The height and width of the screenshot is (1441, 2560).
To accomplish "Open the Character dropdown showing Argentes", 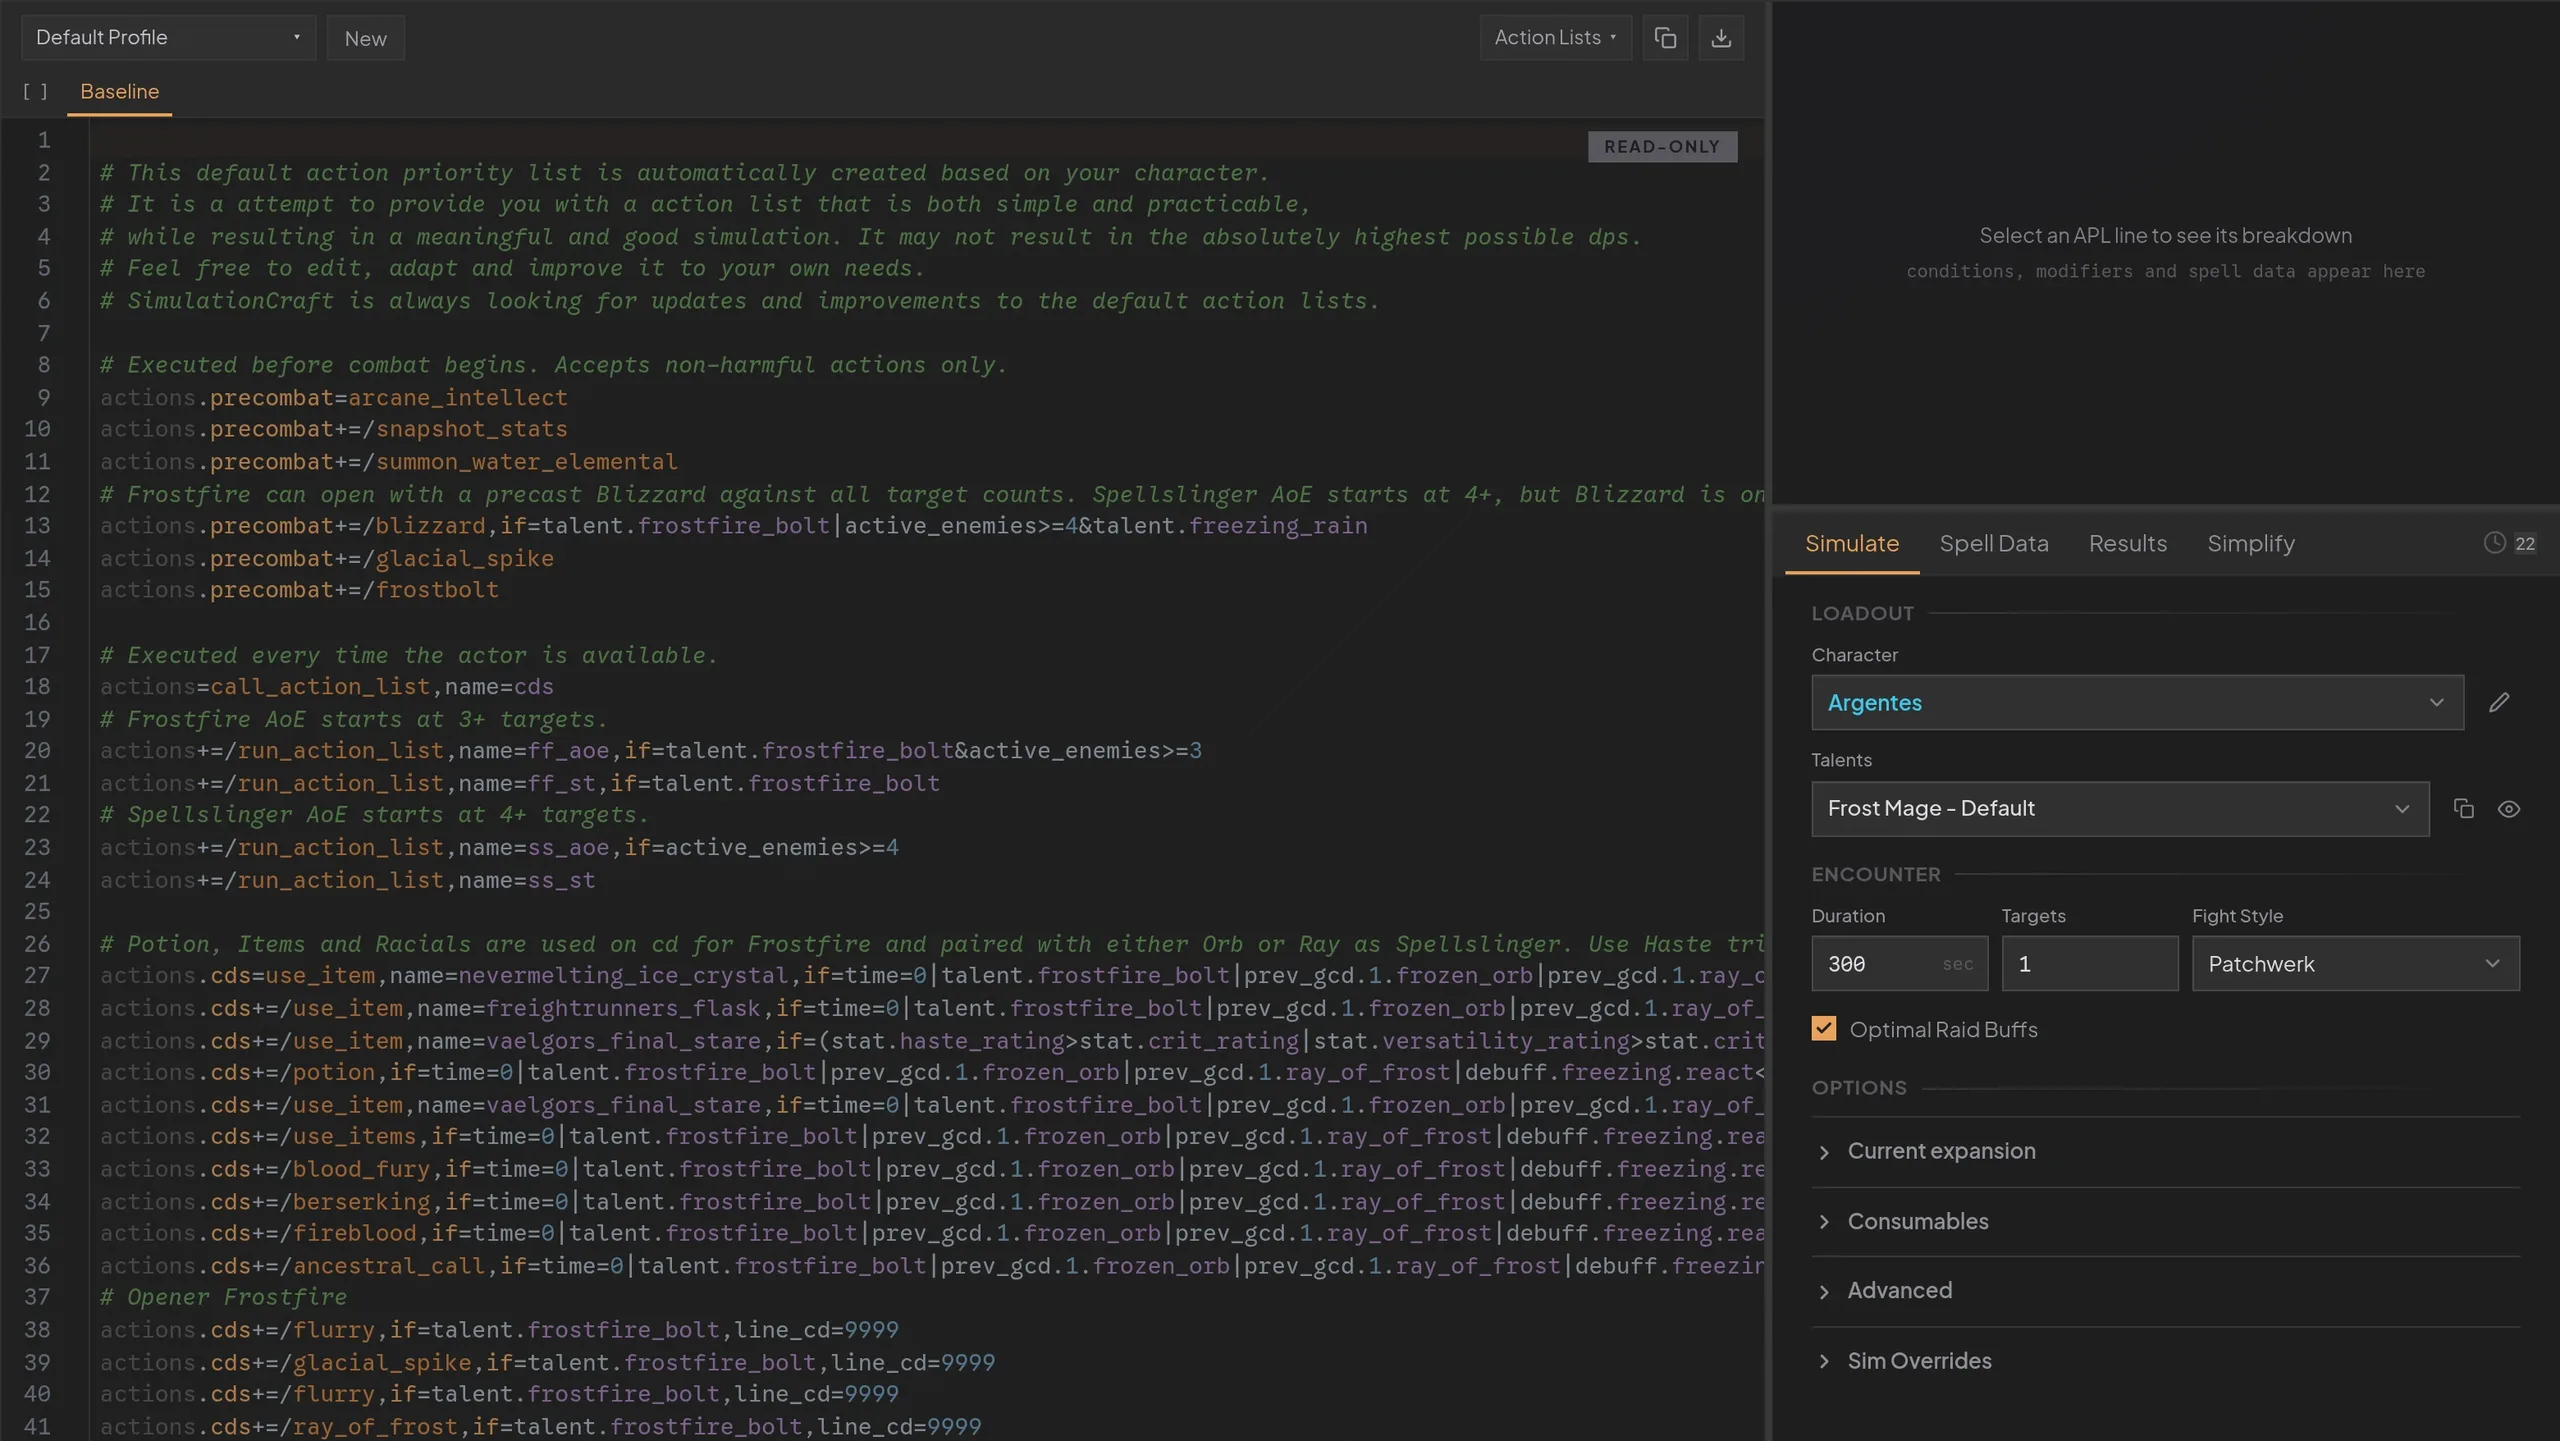I will [2137, 703].
